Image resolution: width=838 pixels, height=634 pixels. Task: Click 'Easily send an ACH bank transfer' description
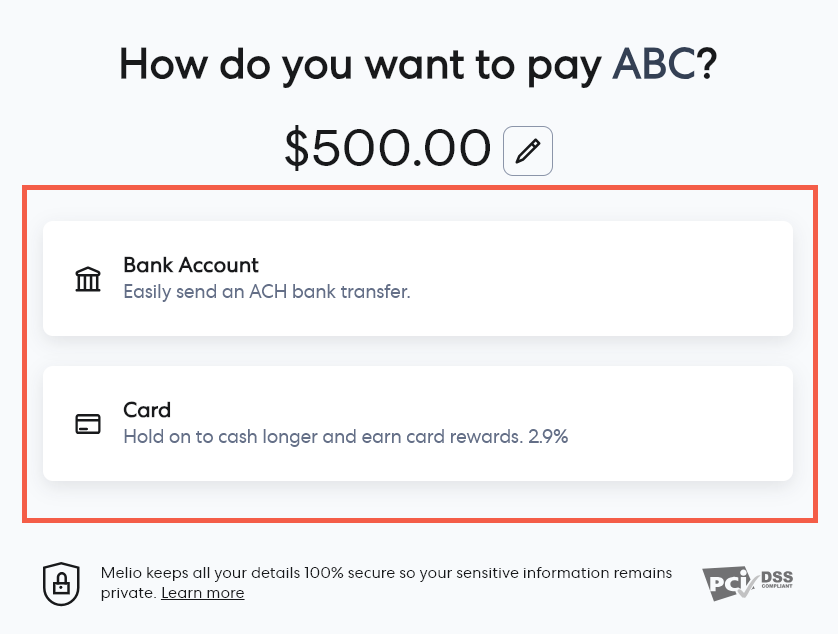pyautogui.click(x=266, y=292)
